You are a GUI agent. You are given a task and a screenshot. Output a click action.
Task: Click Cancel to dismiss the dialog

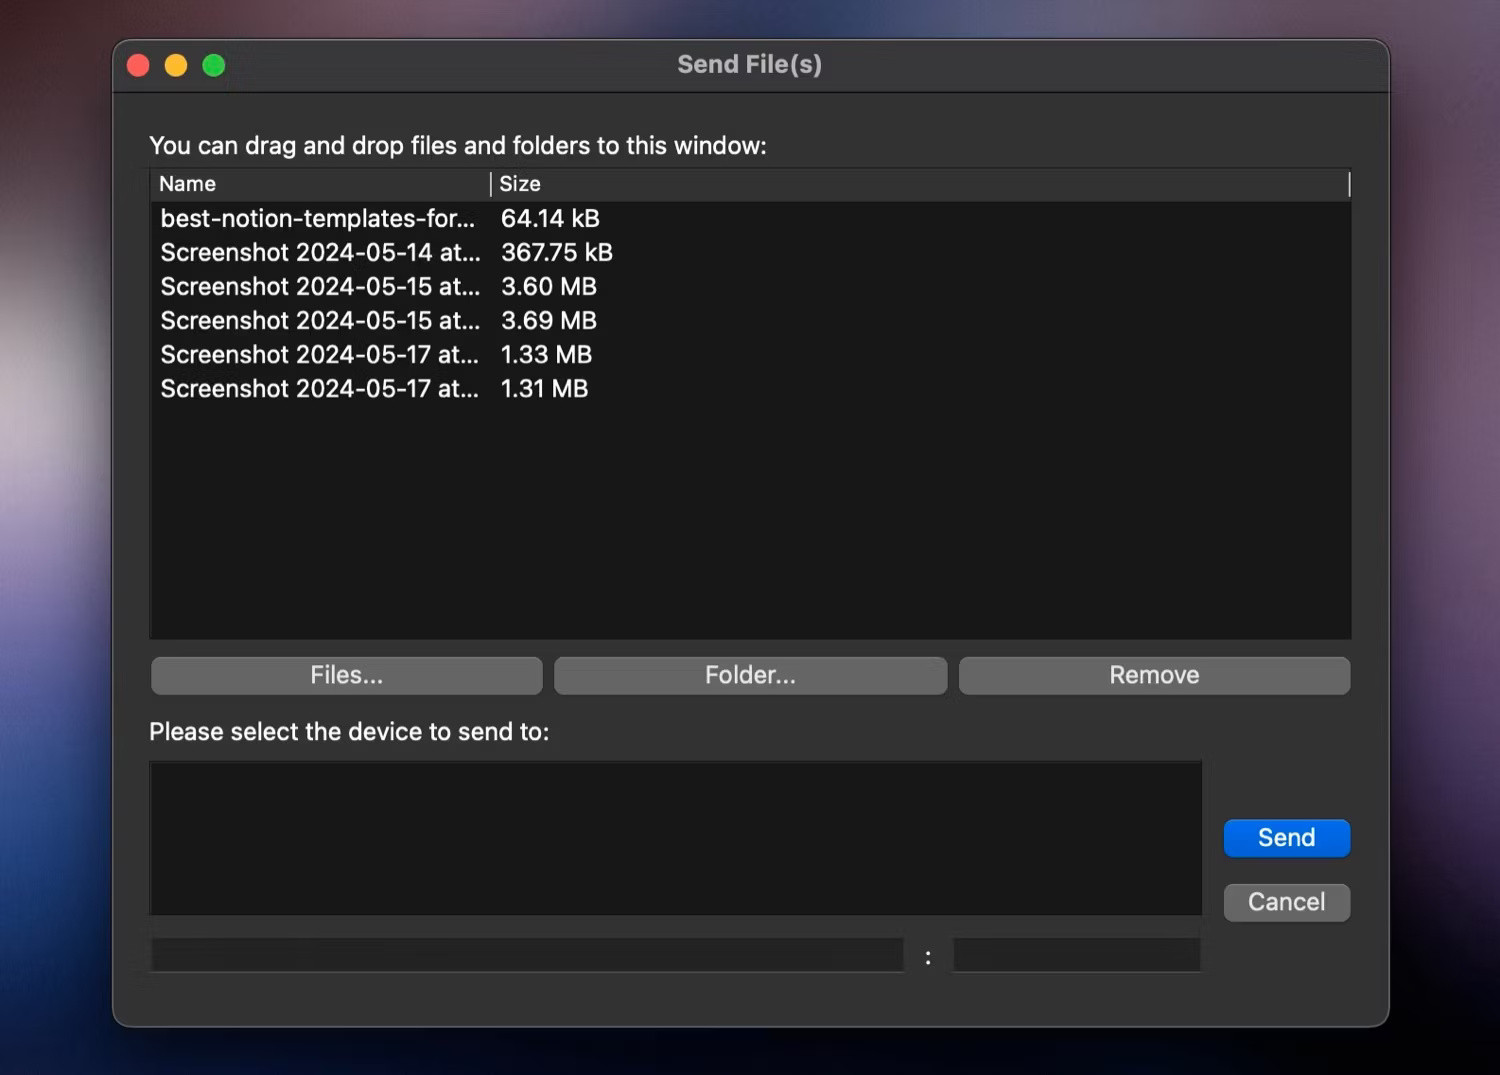[x=1286, y=902]
